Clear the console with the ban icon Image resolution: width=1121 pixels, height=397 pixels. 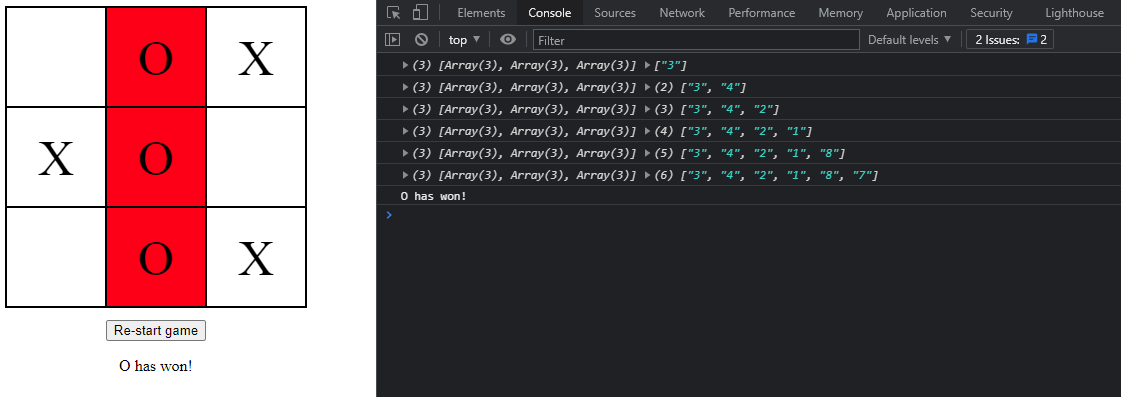pos(422,39)
